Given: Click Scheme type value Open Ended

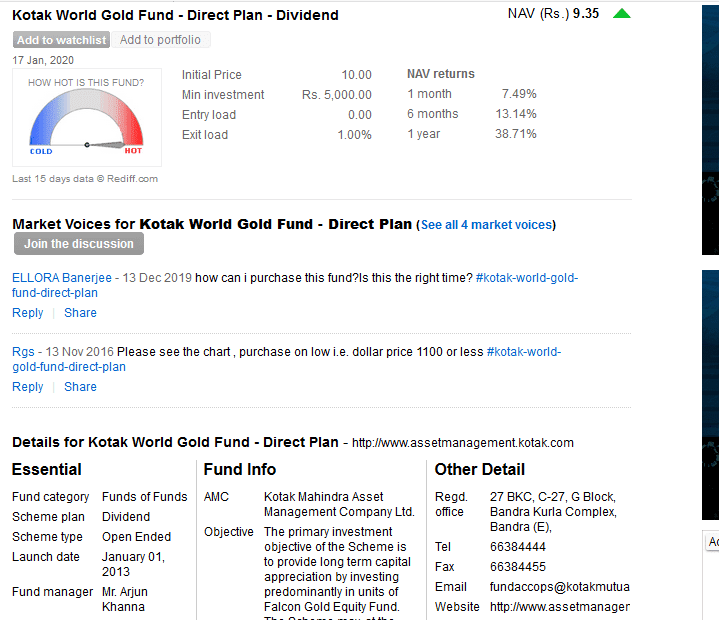Looking at the screenshot, I should click(x=137, y=537).
